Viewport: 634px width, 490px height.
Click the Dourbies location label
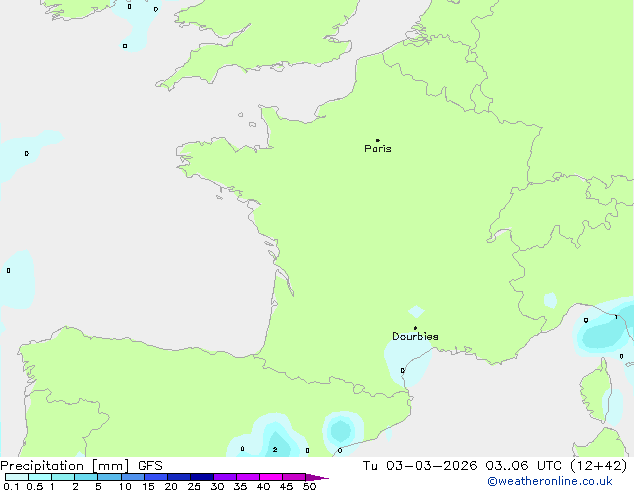click(415, 336)
